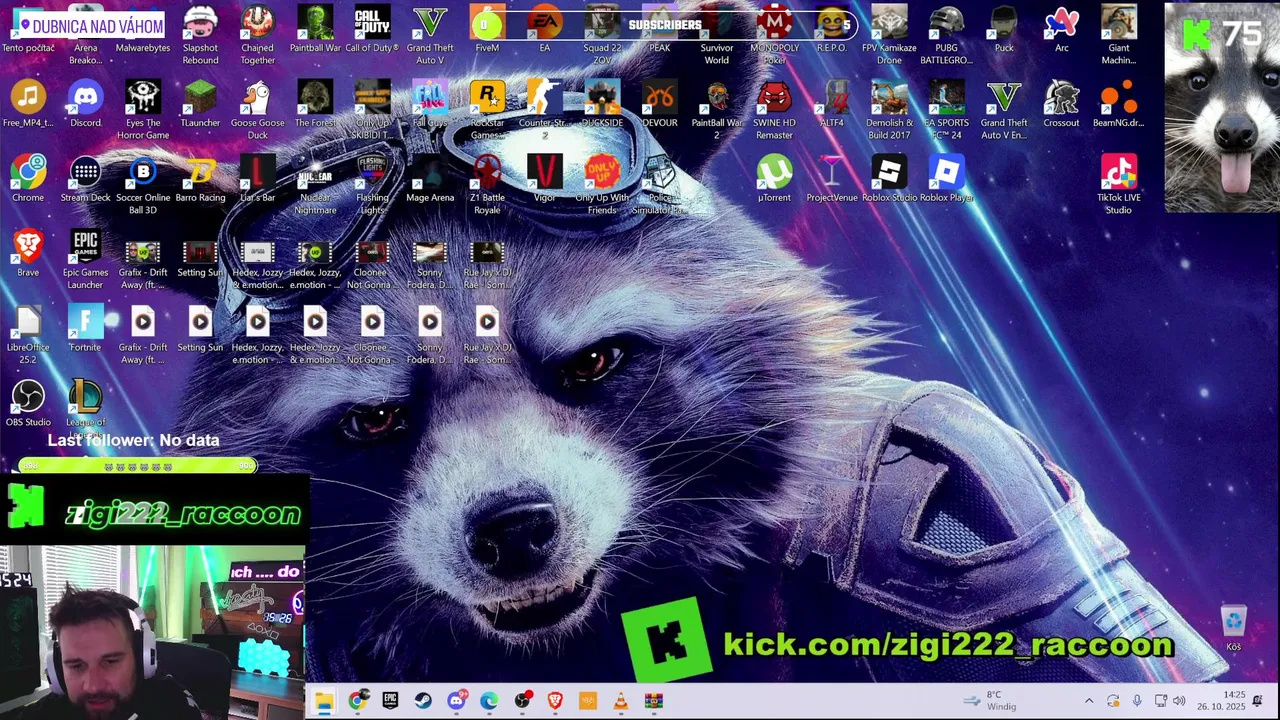Toggle the microphone icon in the system tray
The image size is (1280, 720).
pos(1137,701)
